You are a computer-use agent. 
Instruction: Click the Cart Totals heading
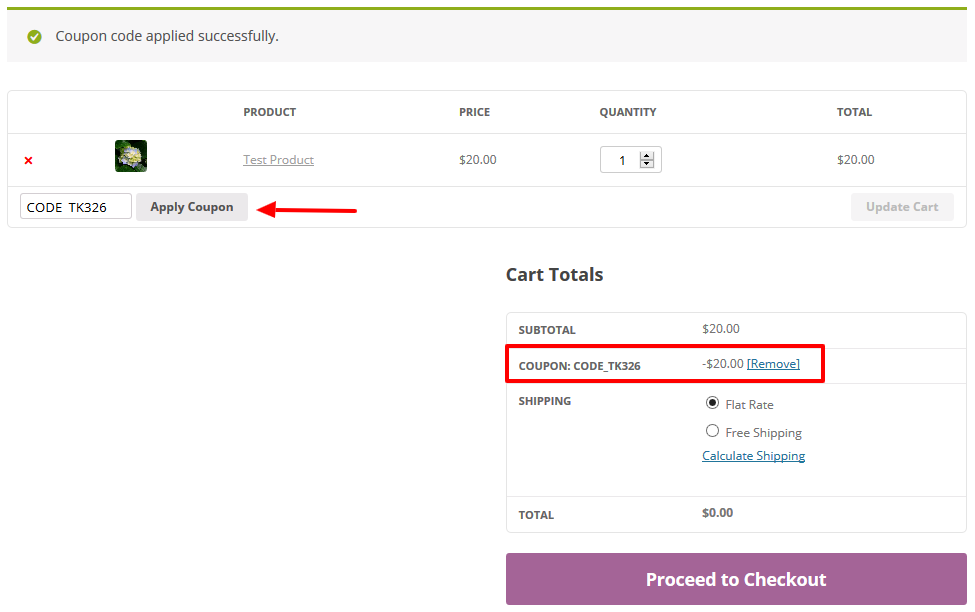(554, 275)
